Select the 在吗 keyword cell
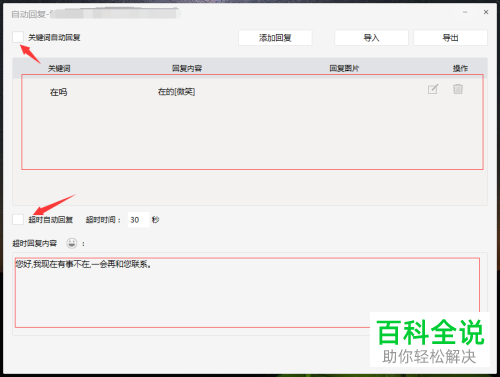 pos(58,92)
